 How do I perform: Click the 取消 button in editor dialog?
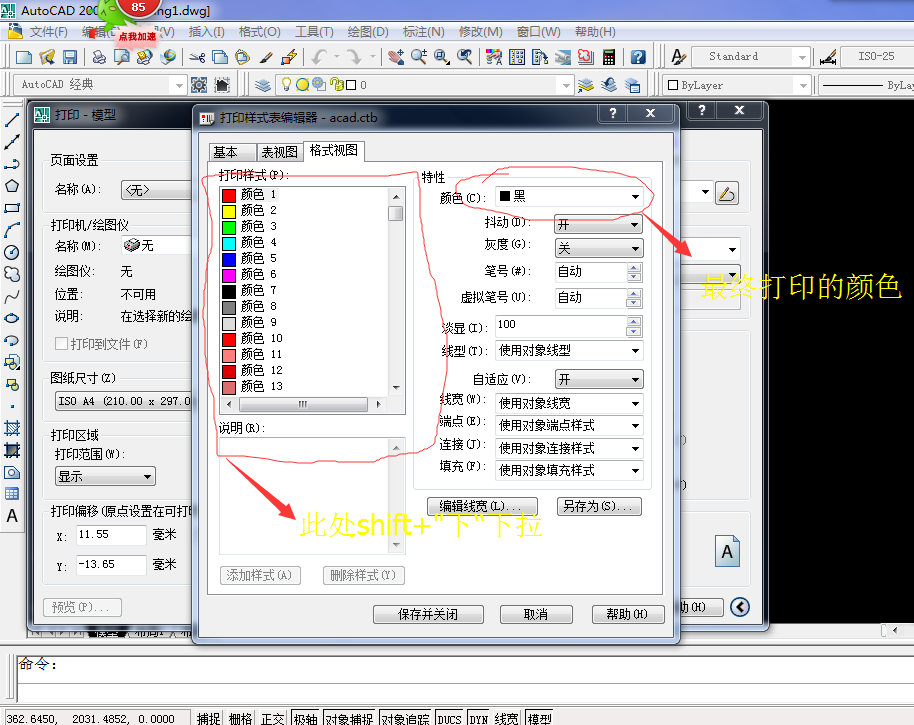coord(536,614)
